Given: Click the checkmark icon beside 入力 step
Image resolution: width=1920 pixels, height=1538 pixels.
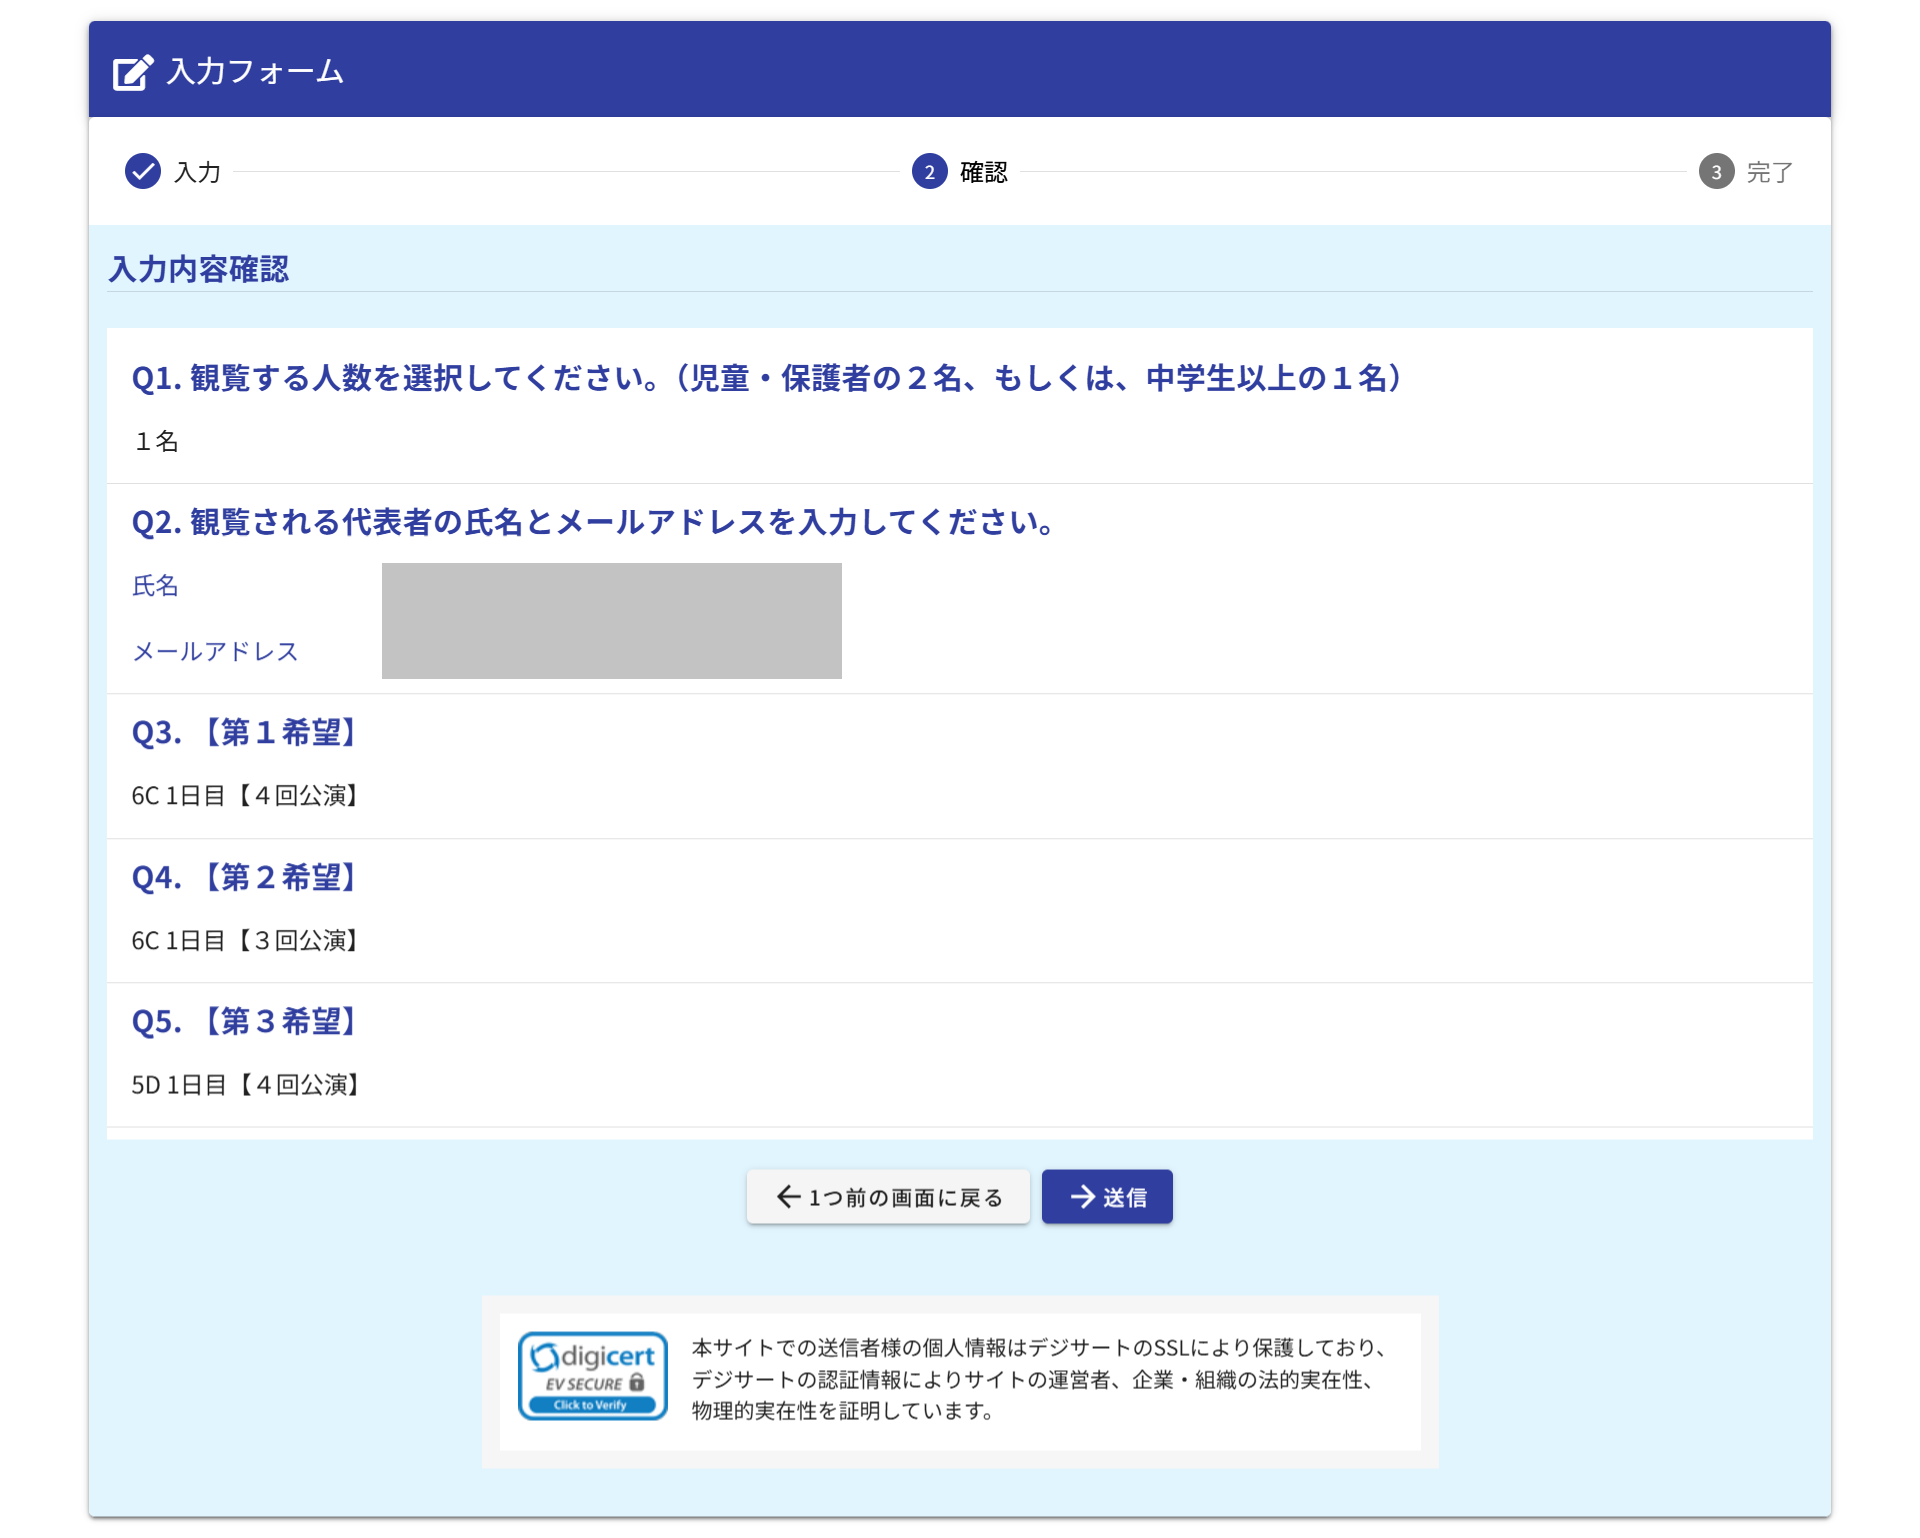Looking at the screenshot, I should click(142, 171).
